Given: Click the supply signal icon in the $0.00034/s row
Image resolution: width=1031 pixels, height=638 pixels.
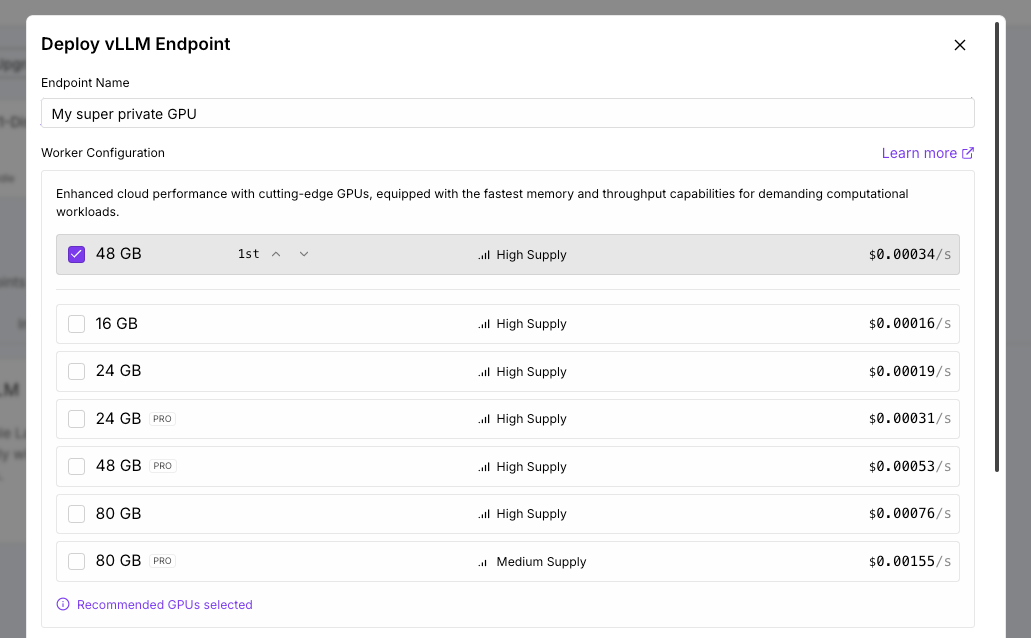Looking at the screenshot, I should pos(484,255).
